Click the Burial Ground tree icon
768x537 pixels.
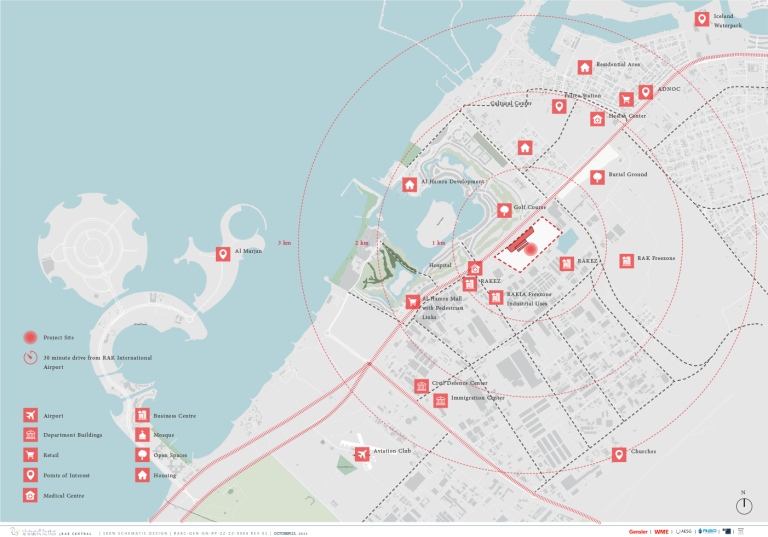[597, 177]
